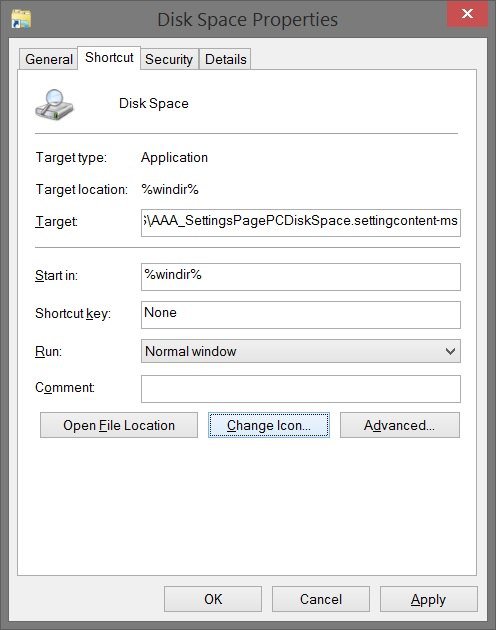The width and height of the screenshot is (496, 630).
Task: Open the Normal window combo box
Action: click(301, 351)
